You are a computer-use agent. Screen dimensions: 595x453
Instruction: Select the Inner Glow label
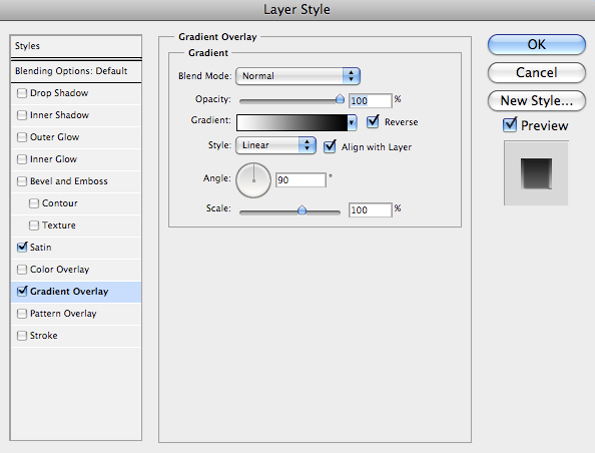pos(54,159)
